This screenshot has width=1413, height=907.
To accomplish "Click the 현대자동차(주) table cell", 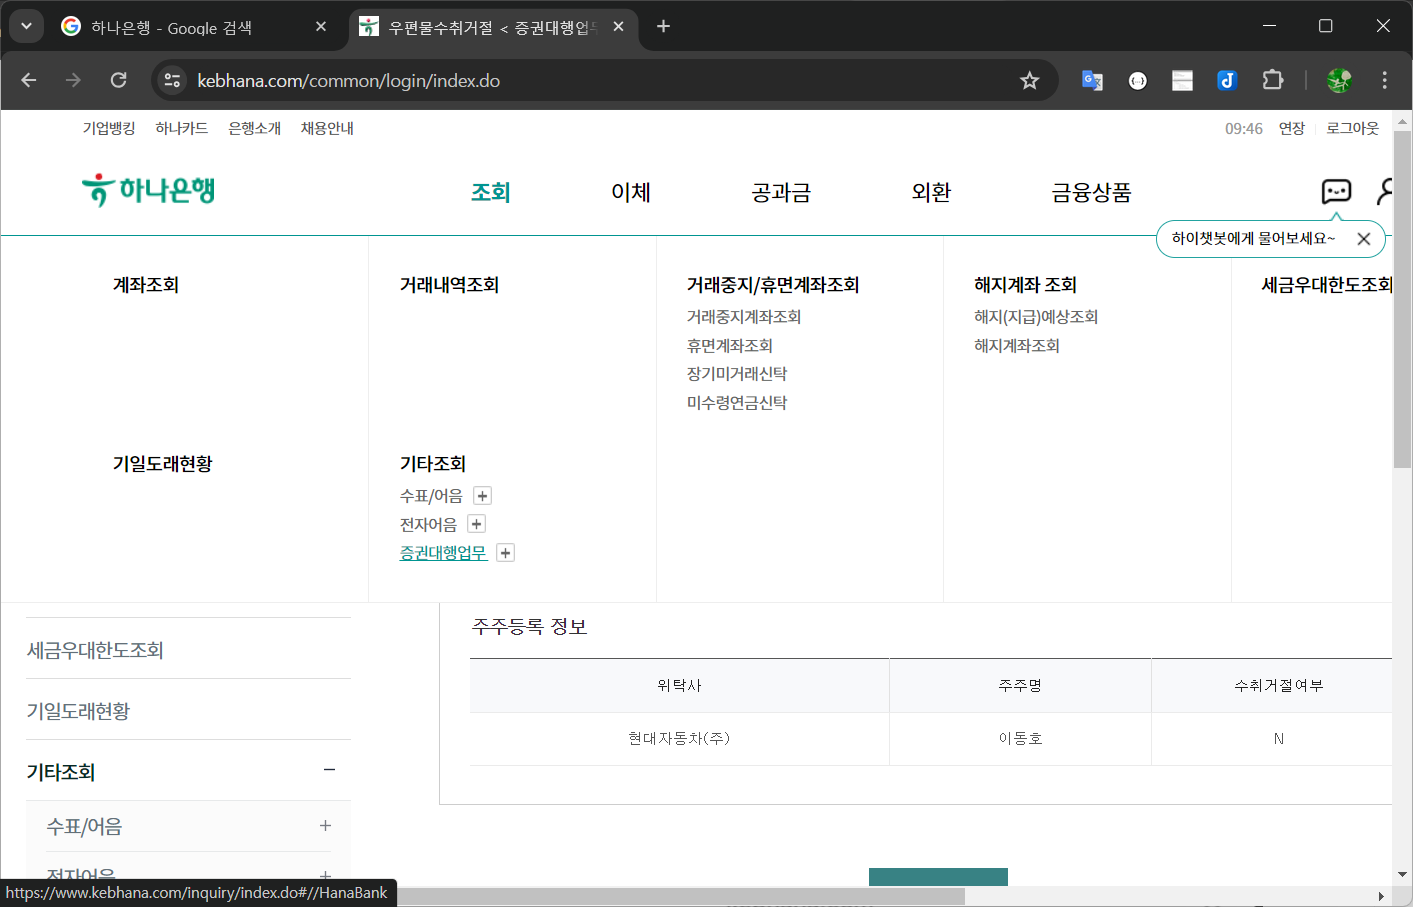I will coord(679,739).
